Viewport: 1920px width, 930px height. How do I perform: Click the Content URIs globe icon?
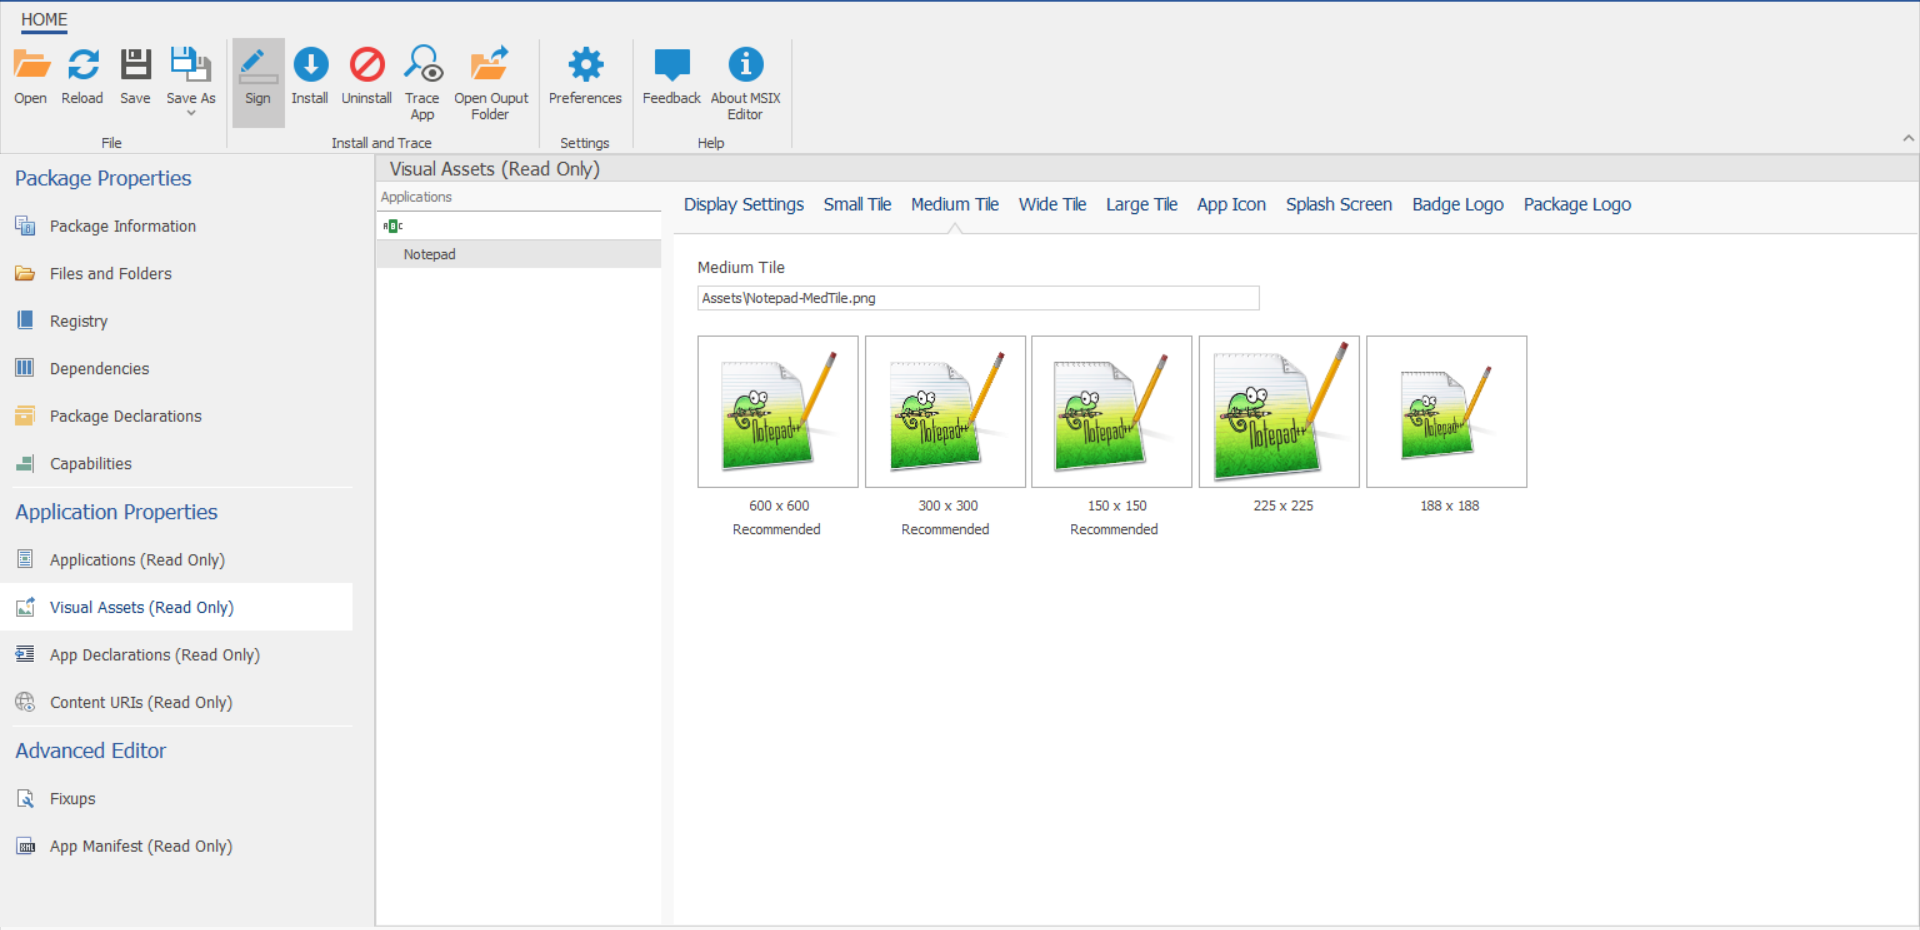click(x=25, y=702)
